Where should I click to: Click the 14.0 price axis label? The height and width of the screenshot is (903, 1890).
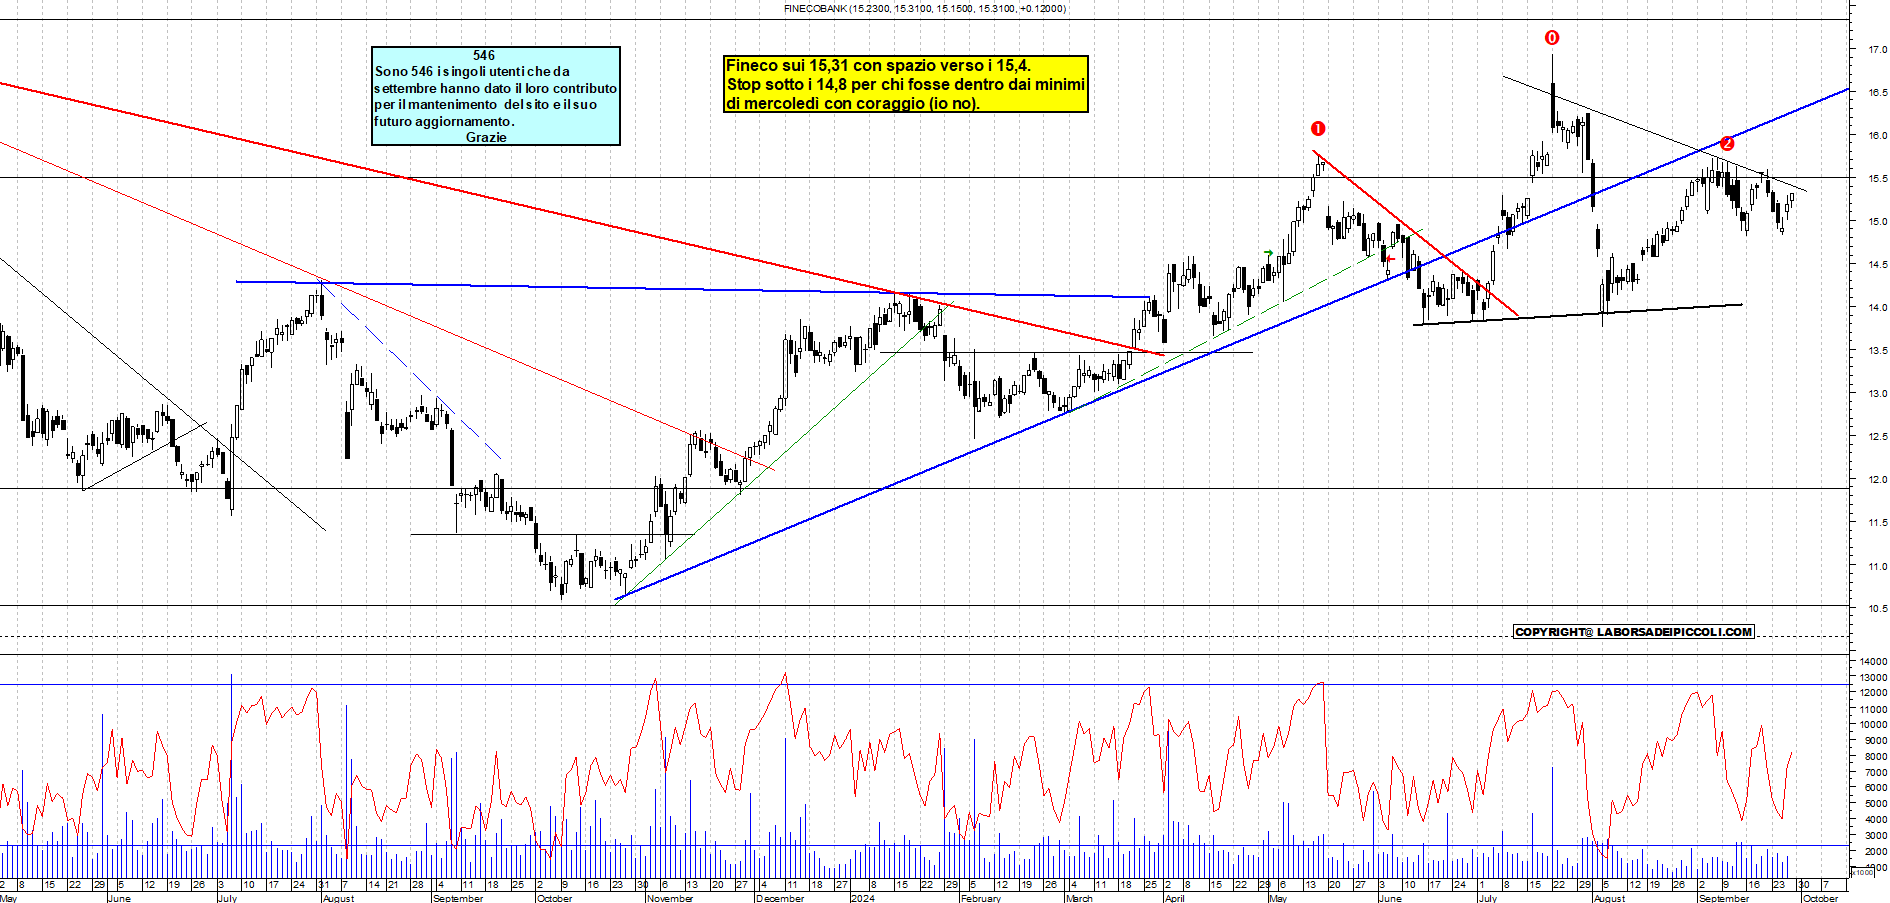click(x=1878, y=307)
